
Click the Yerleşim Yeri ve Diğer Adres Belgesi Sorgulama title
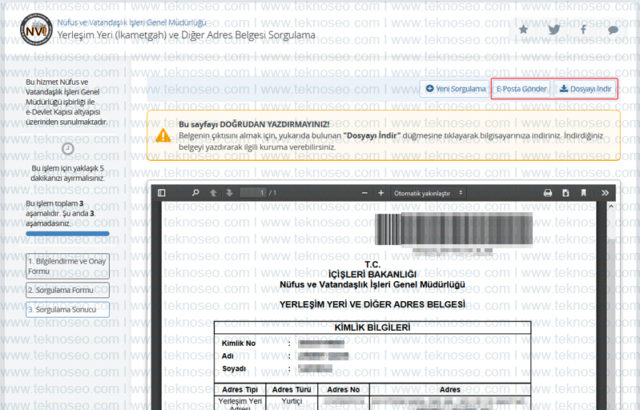(x=186, y=35)
